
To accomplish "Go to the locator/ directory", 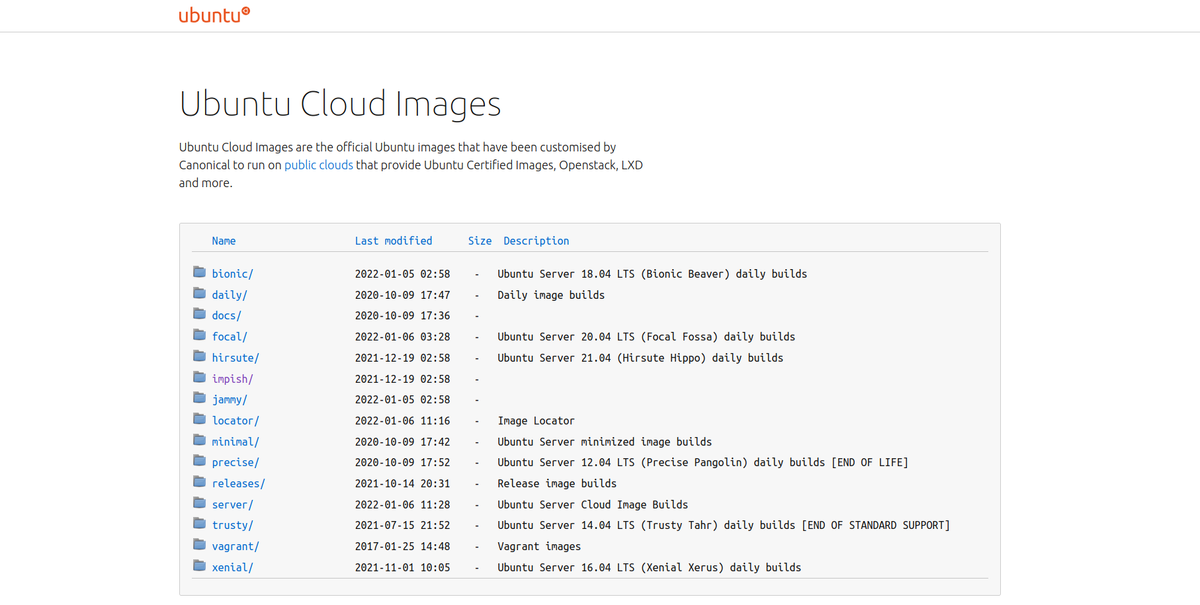I will click(x=235, y=421).
